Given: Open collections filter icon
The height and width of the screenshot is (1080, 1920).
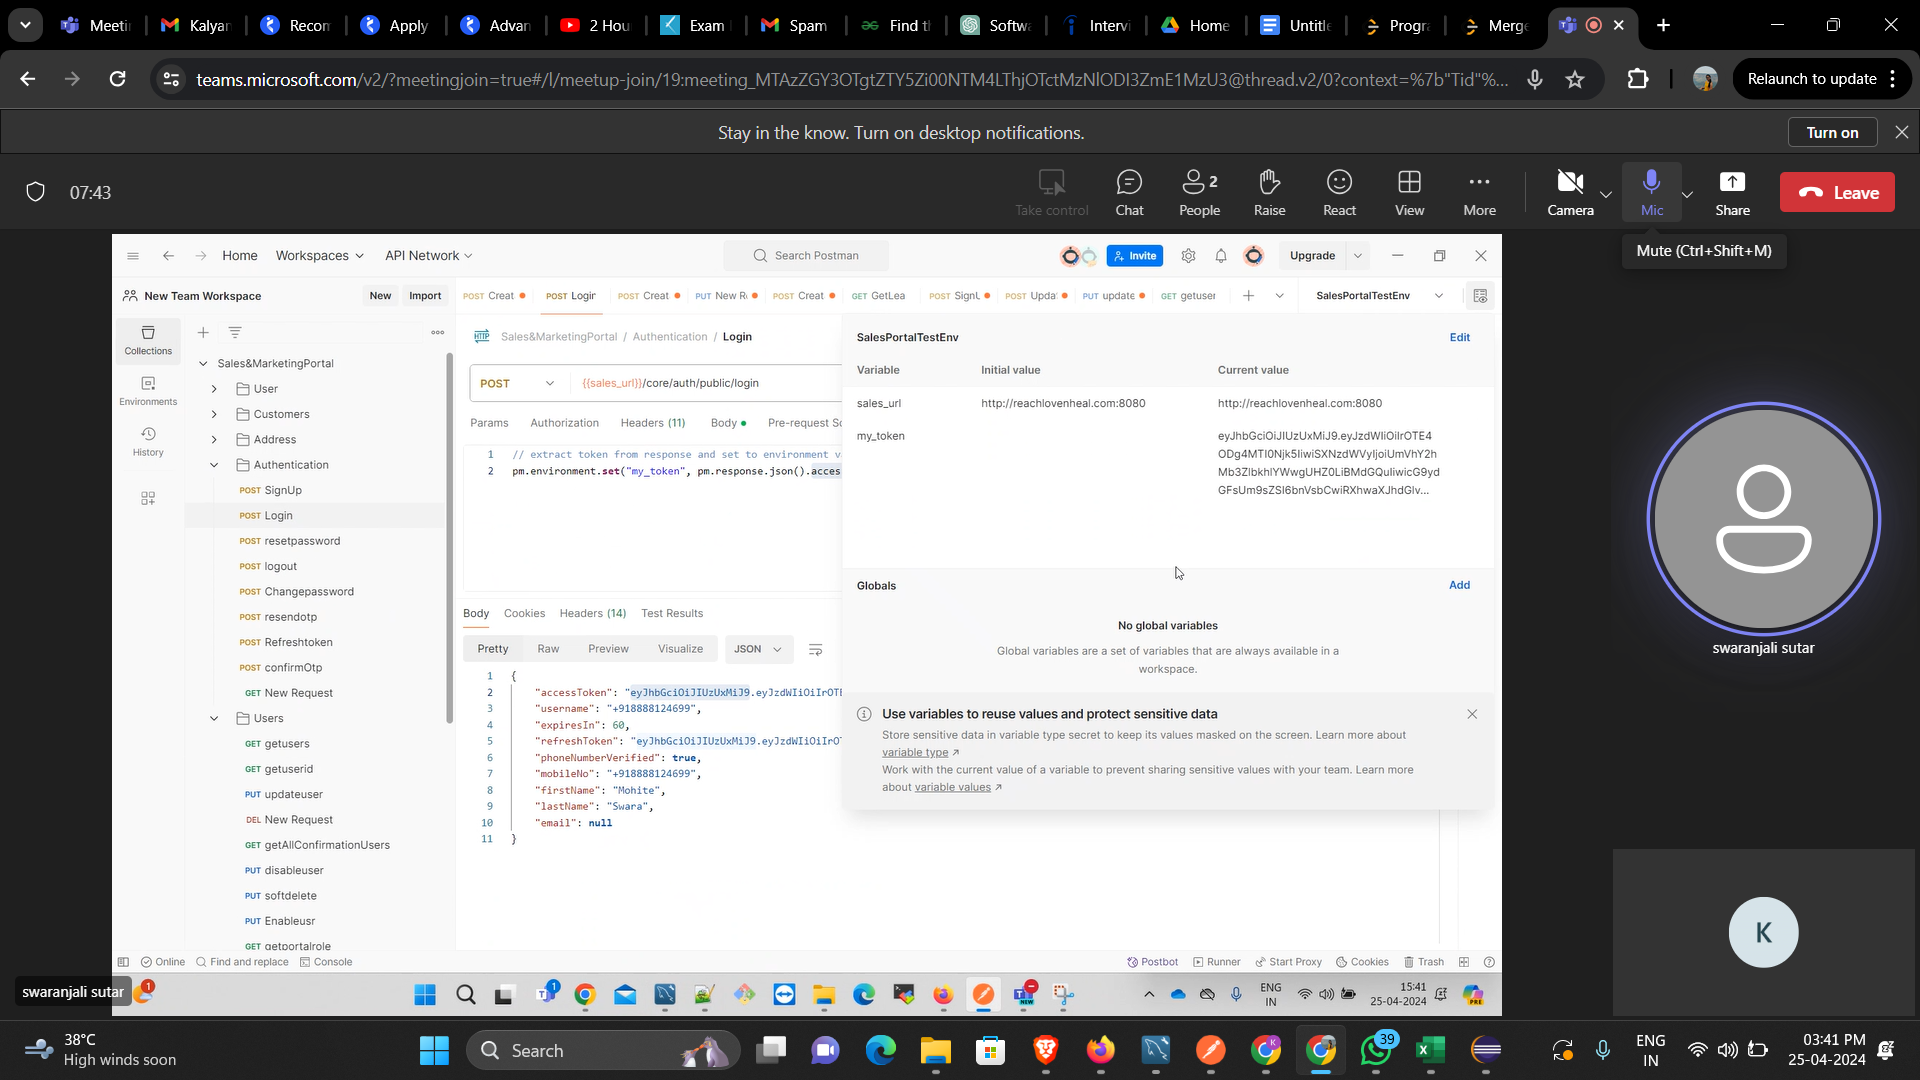Looking at the screenshot, I should (235, 333).
